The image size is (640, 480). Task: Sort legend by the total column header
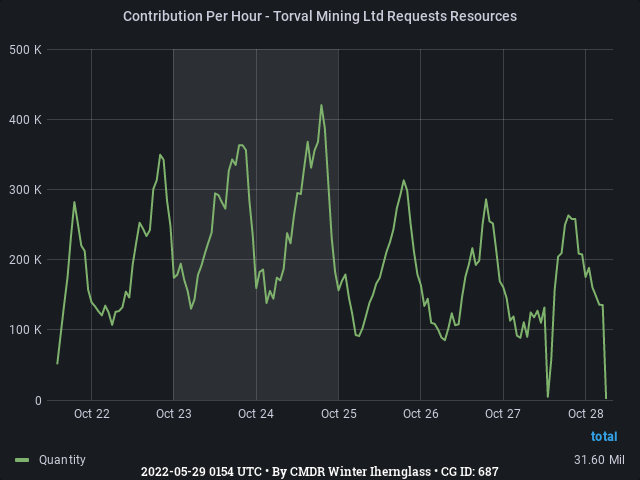tap(604, 436)
